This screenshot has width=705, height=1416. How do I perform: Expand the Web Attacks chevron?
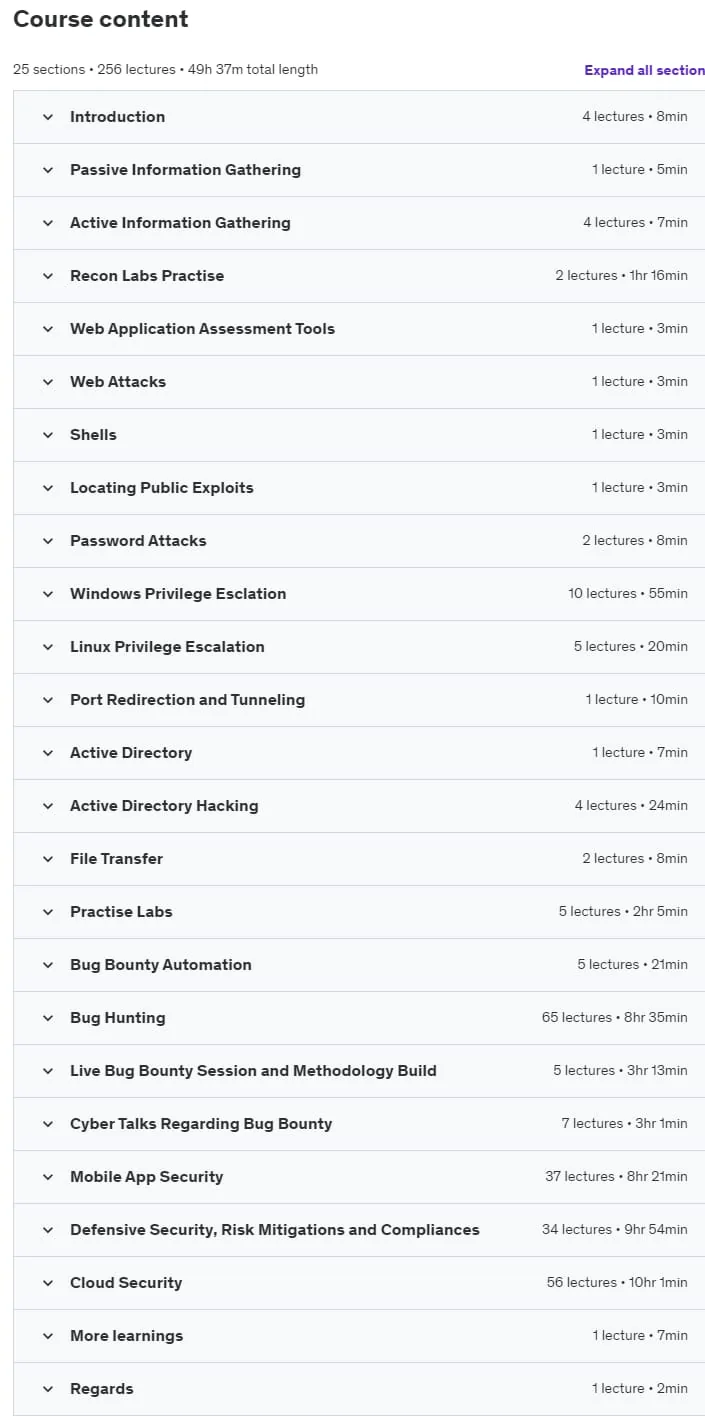pos(47,382)
